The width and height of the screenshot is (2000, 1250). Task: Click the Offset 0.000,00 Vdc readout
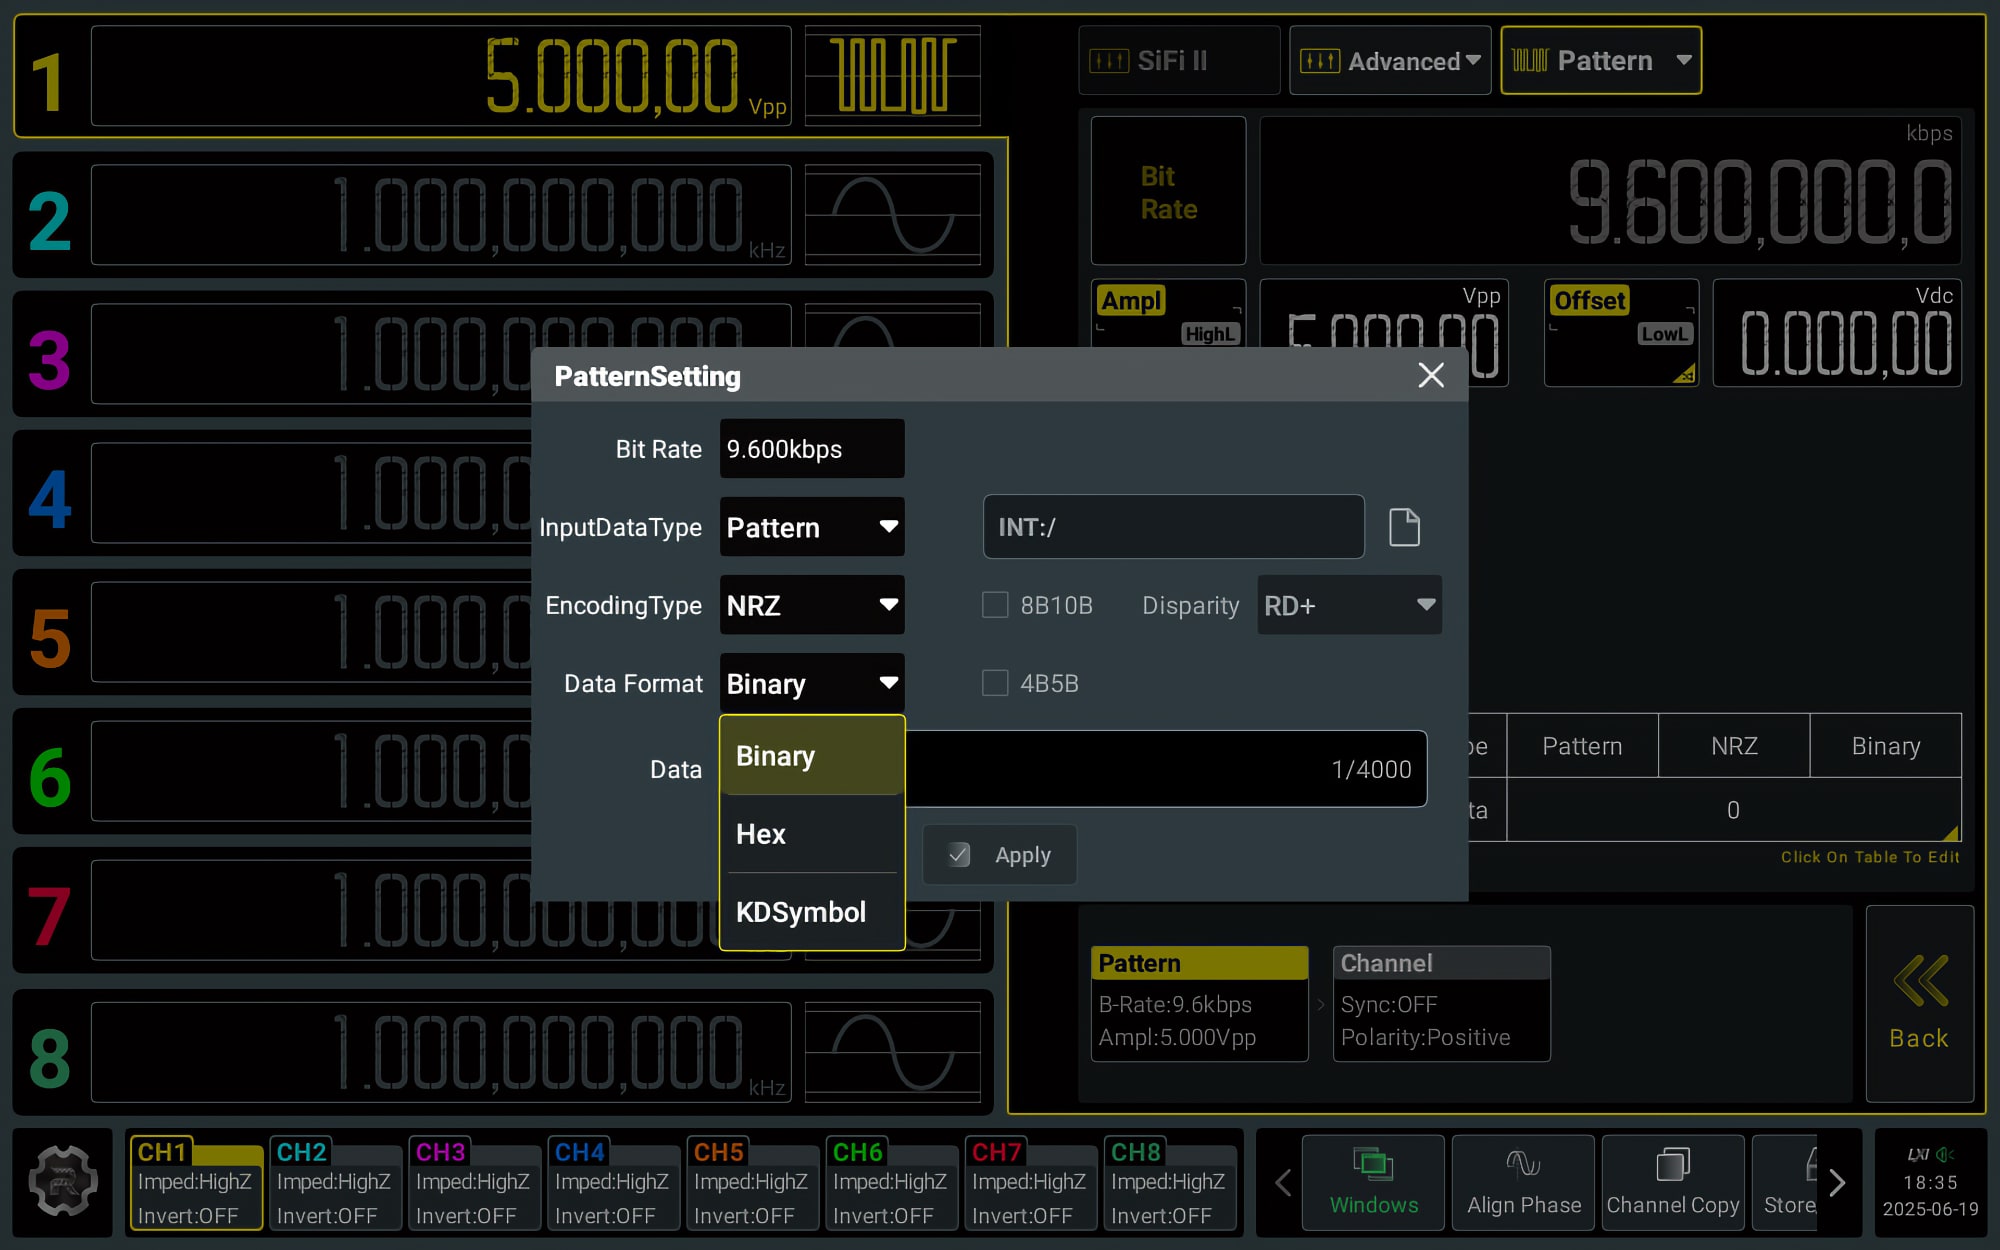(1837, 333)
